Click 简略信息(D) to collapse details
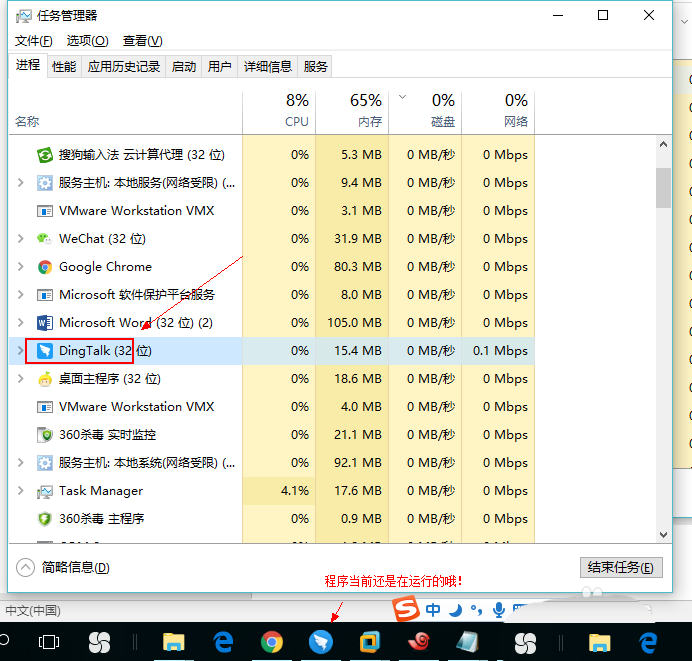This screenshot has height=661, width=692. [x=63, y=567]
